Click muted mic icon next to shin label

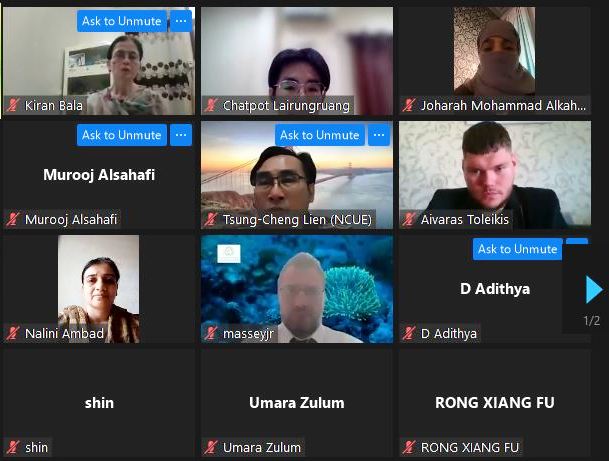click(x=13, y=447)
